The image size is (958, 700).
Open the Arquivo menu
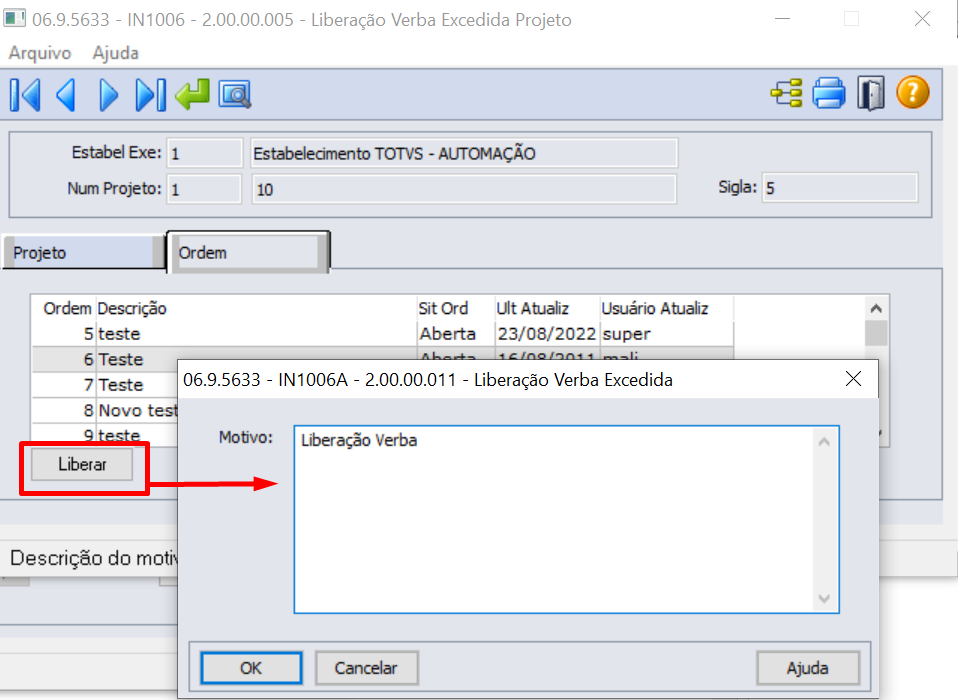40,53
